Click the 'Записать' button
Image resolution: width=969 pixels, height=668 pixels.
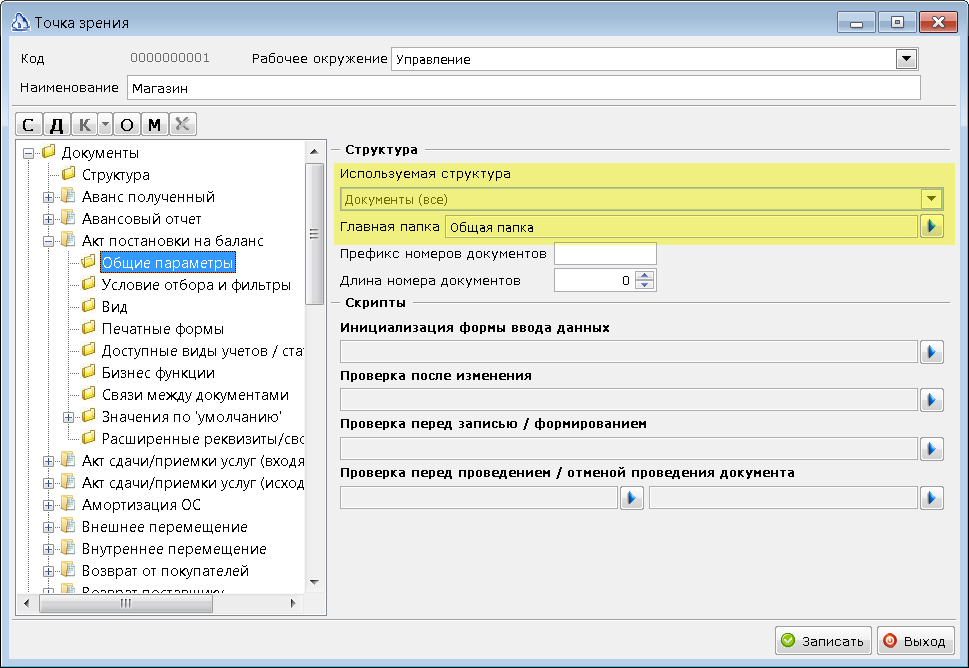tap(823, 641)
